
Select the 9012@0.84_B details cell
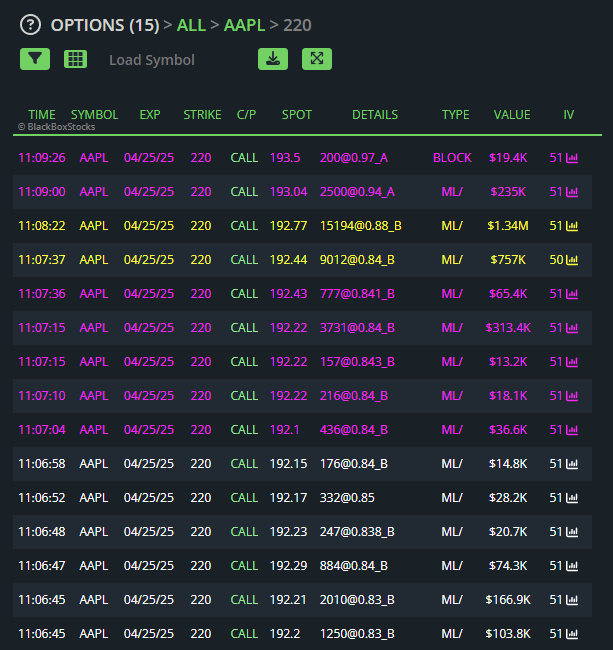click(x=357, y=260)
